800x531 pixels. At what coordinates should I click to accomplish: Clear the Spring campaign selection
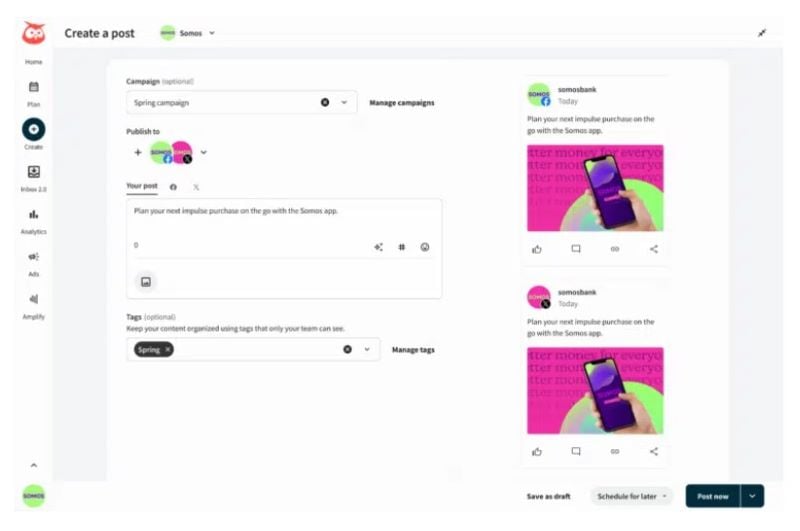(325, 103)
